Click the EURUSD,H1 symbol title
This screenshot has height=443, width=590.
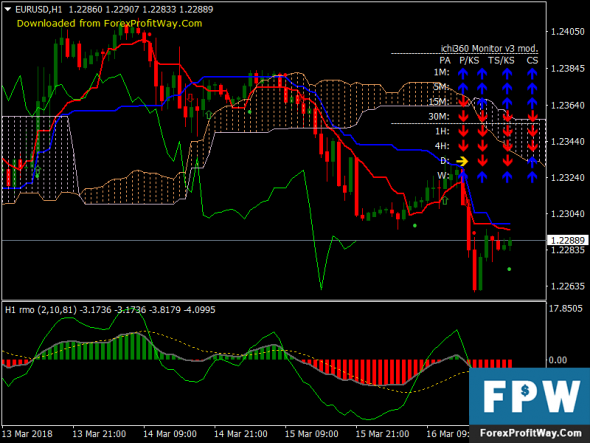point(38,9)
